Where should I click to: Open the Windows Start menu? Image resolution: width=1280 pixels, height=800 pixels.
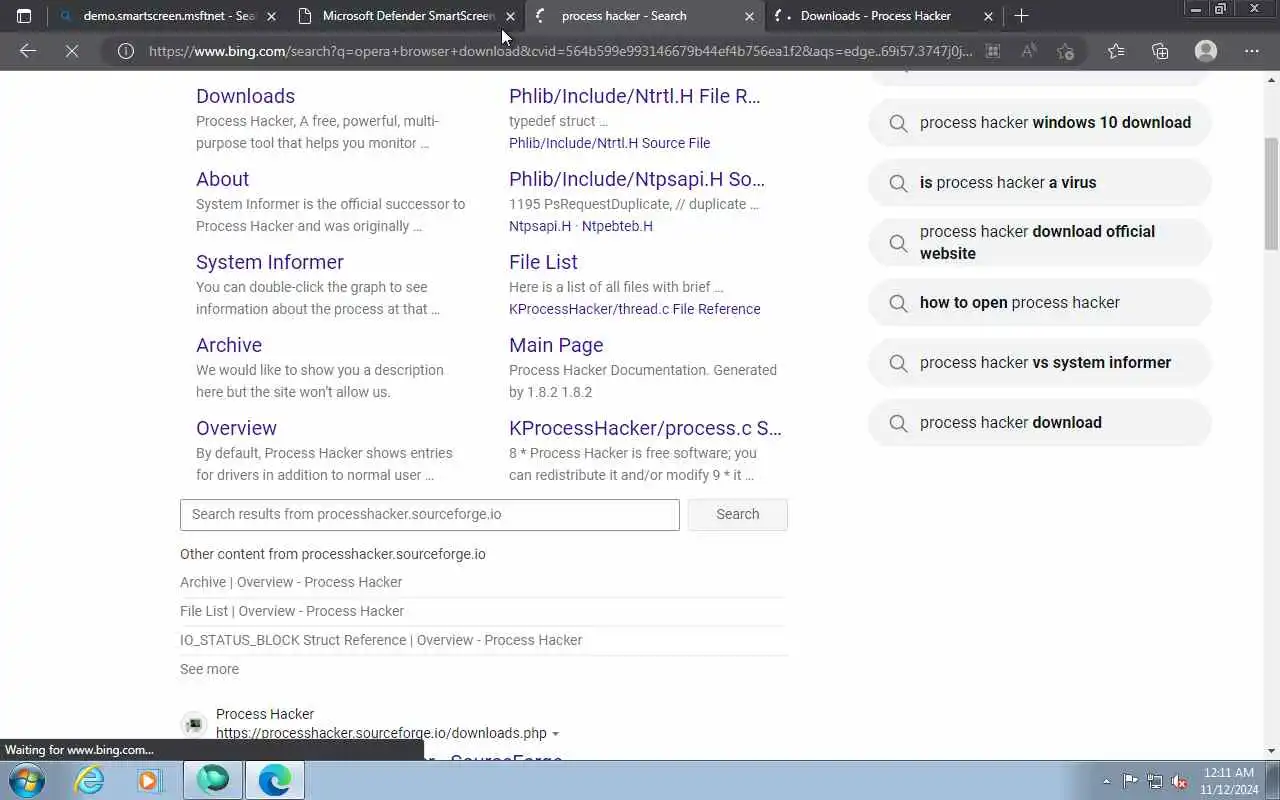coord(26,779)
